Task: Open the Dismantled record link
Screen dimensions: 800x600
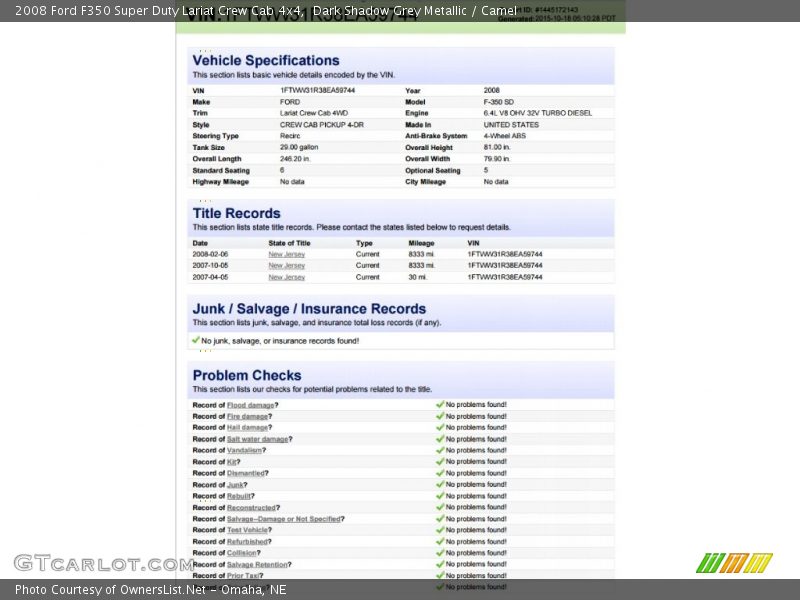Action: (x=246, y=473)
